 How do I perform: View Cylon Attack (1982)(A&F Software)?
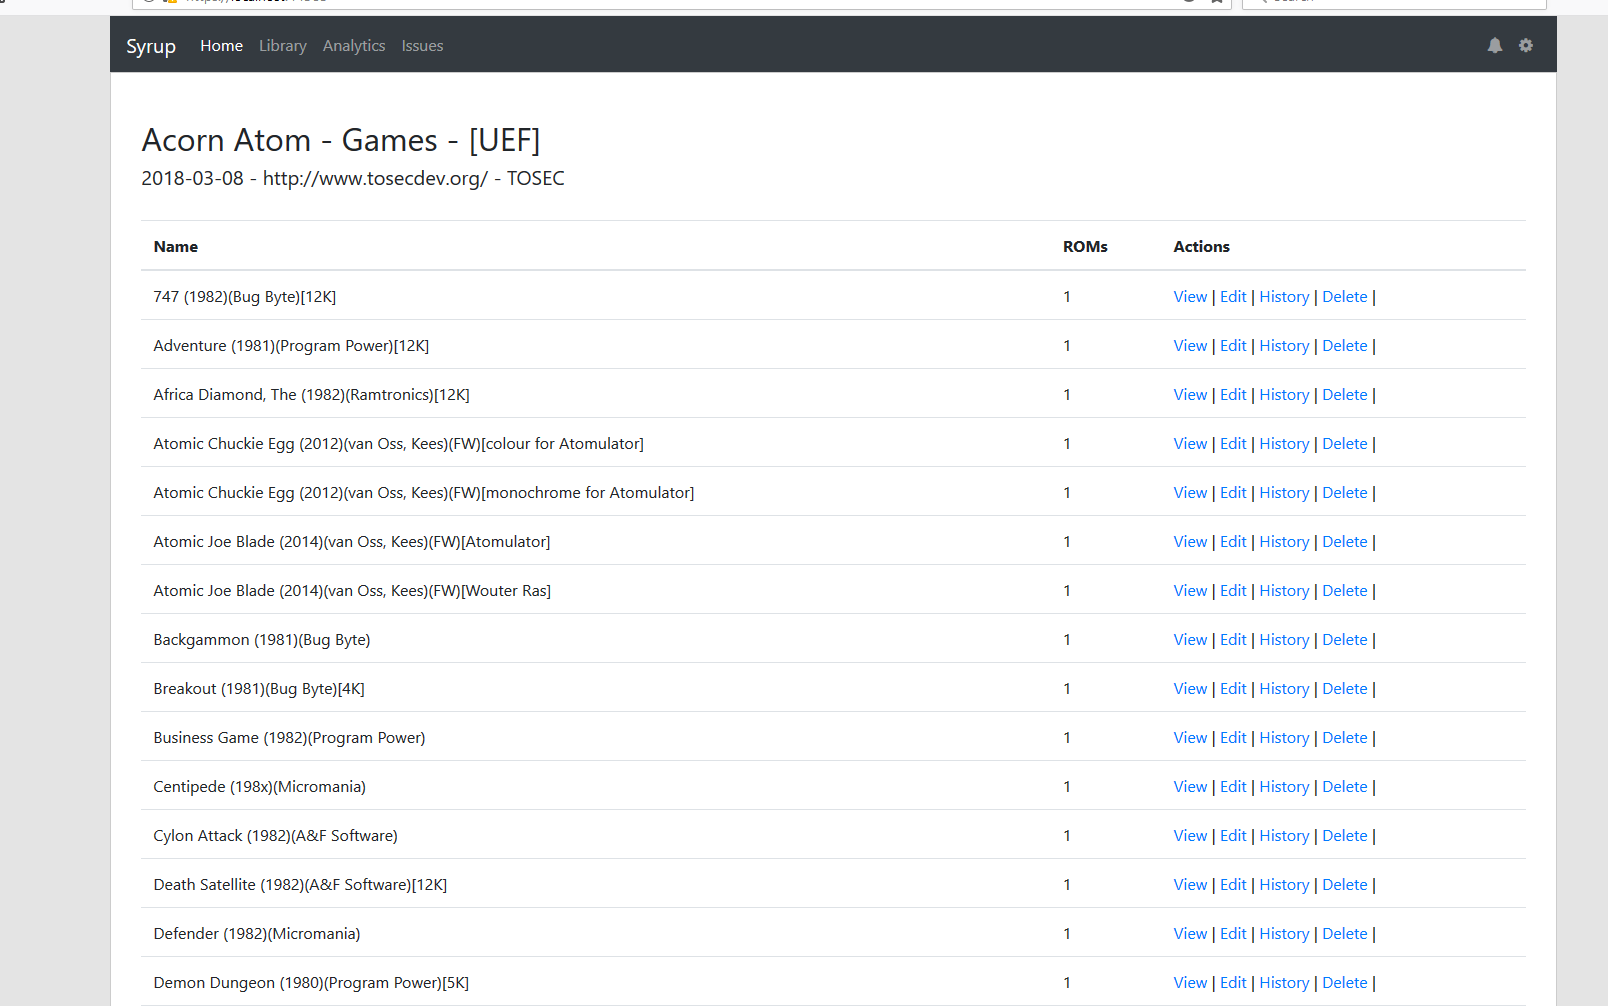pos(1190,836)
